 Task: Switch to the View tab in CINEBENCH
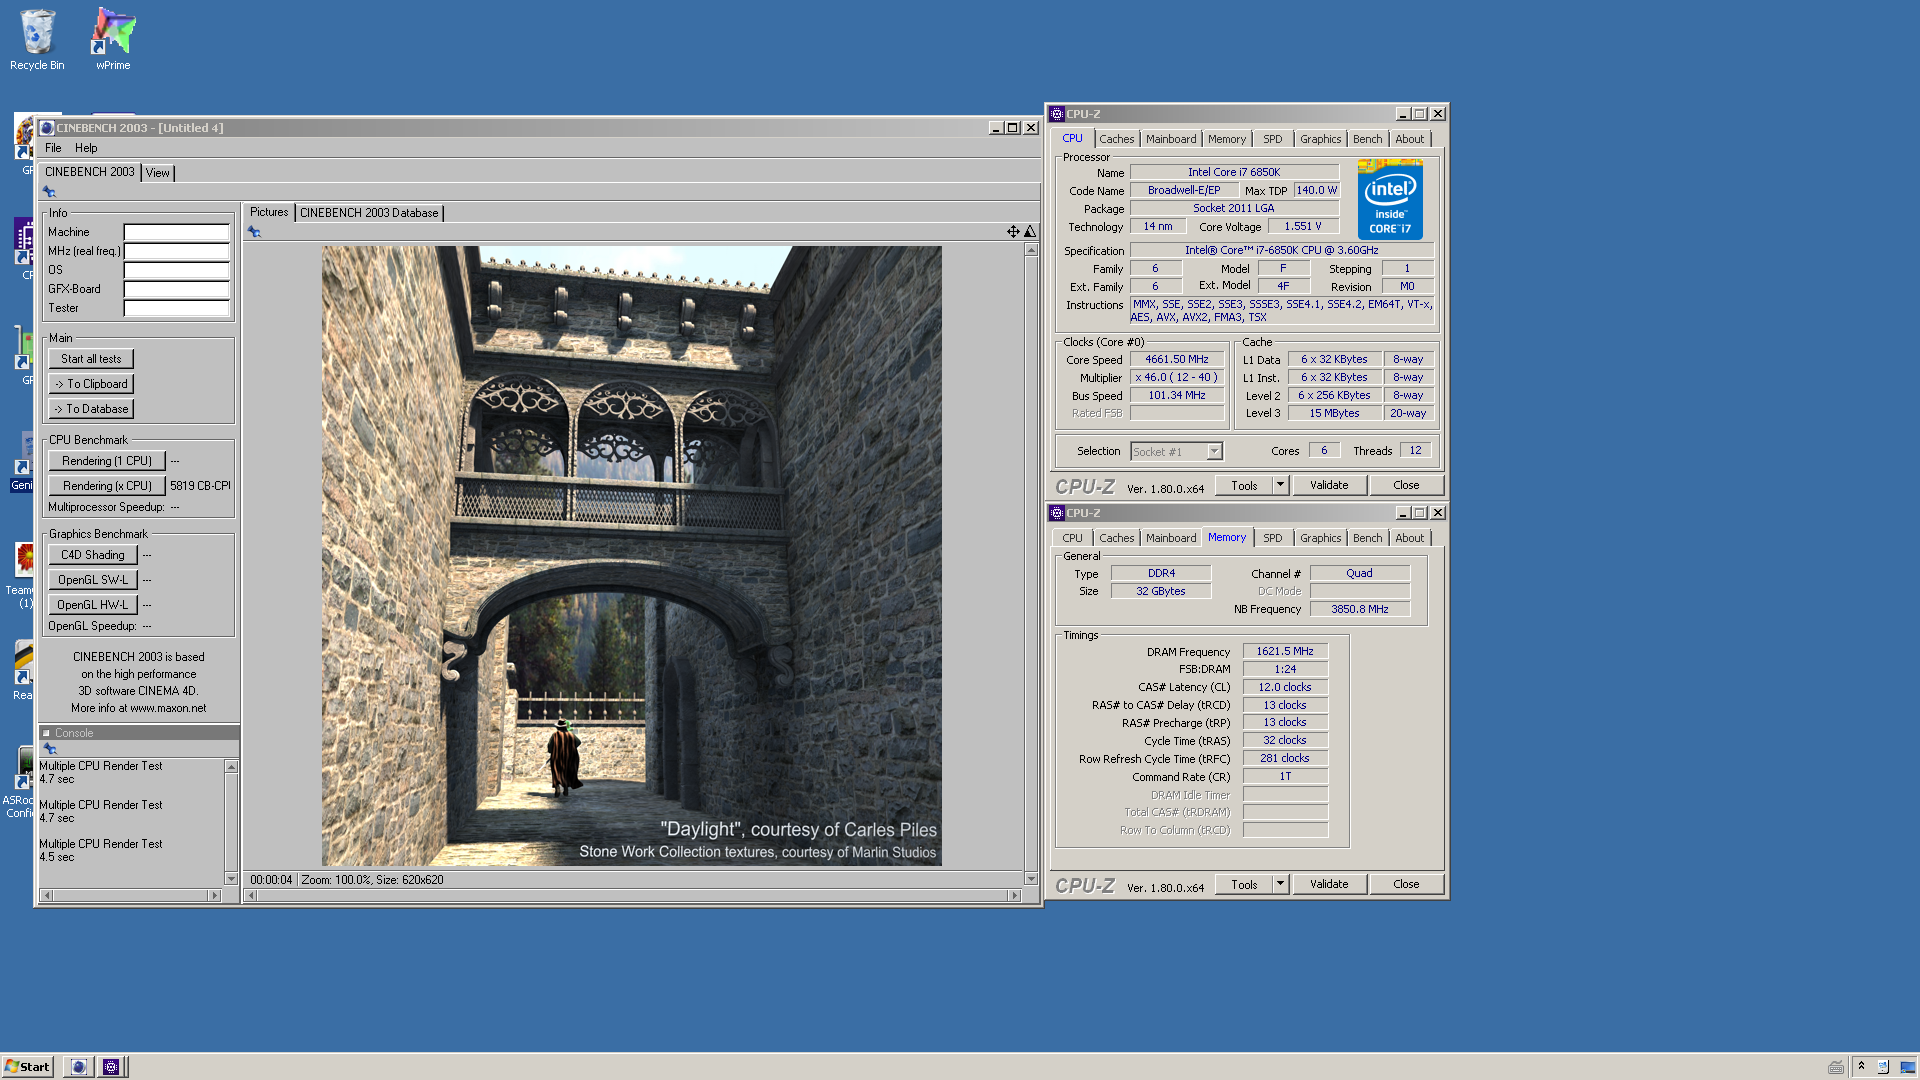[x=158, y=173]
